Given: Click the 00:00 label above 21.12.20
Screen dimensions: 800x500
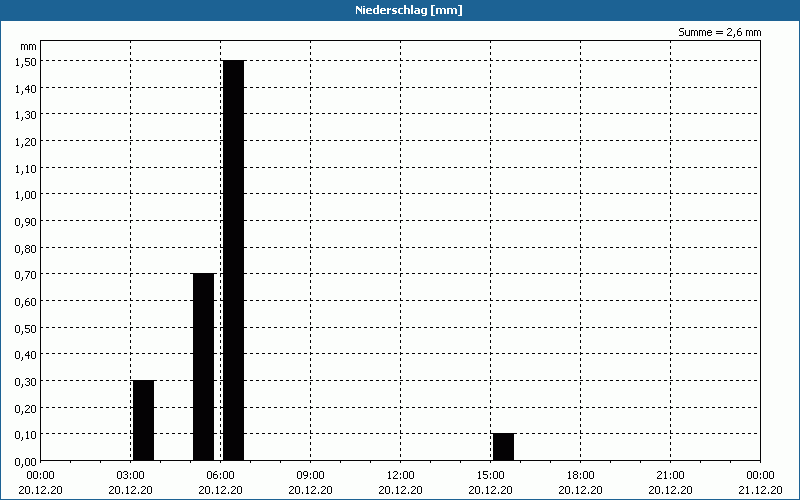Looking at the screenshot, I should tap(760, 476).
